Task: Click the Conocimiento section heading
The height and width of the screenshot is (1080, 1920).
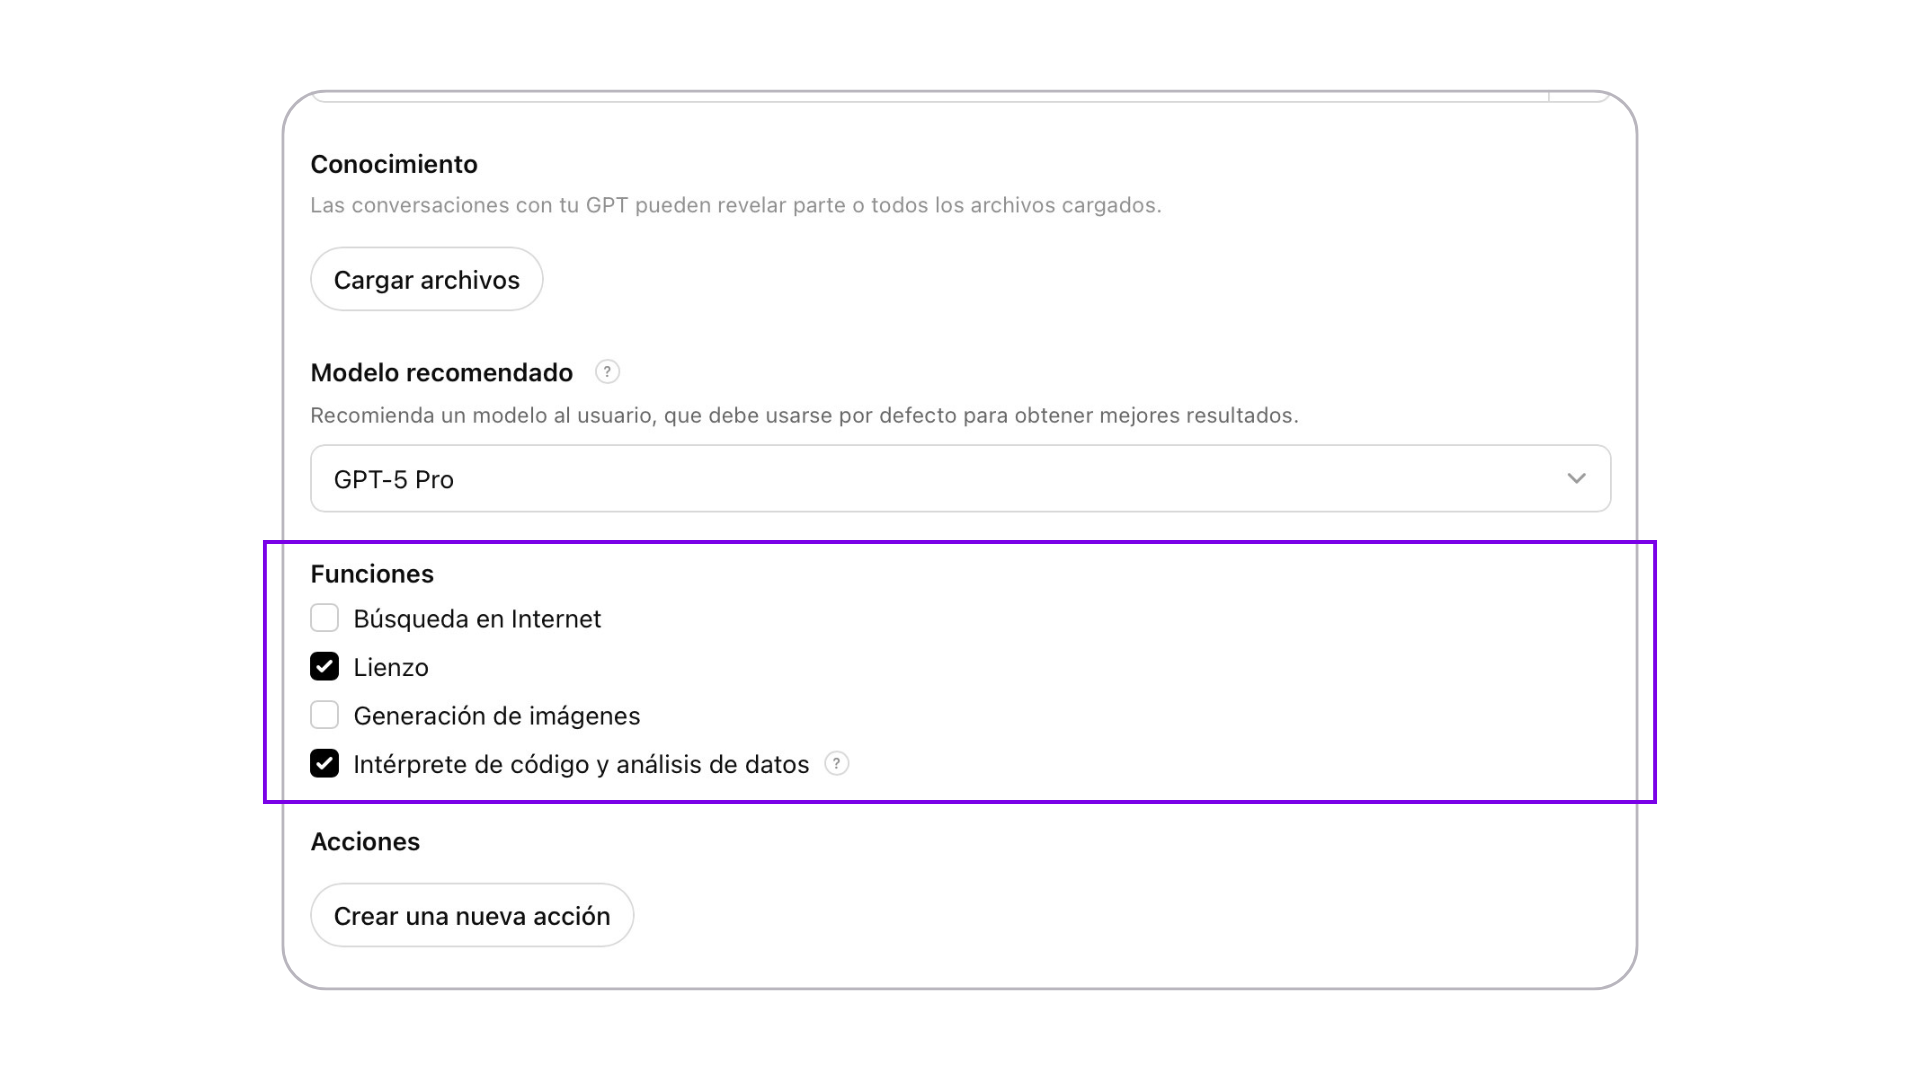Action: point(394,164)
